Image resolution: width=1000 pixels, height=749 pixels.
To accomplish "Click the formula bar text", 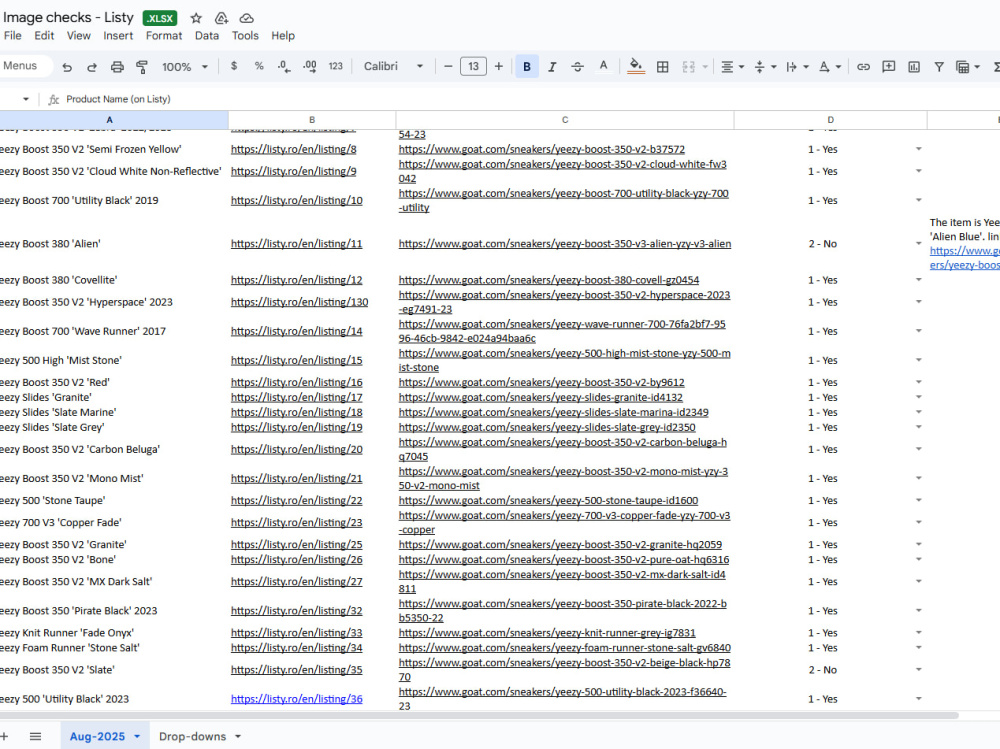I will pyautogui.click(x=119, y=99).
